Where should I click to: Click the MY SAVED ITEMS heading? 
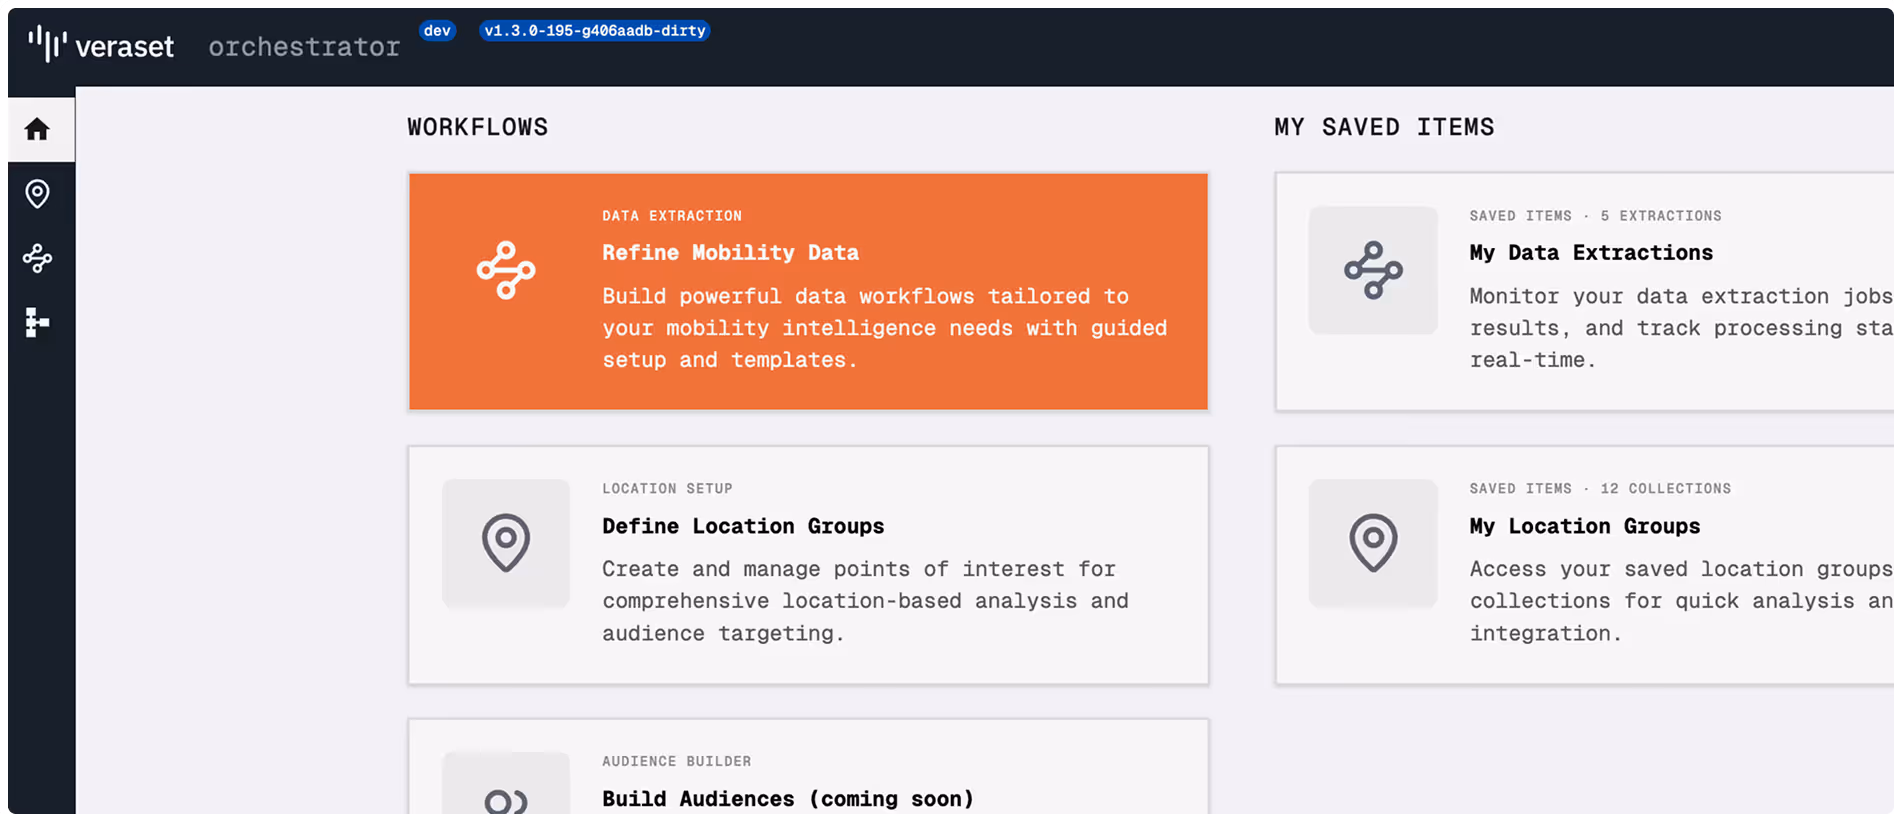1384,127
